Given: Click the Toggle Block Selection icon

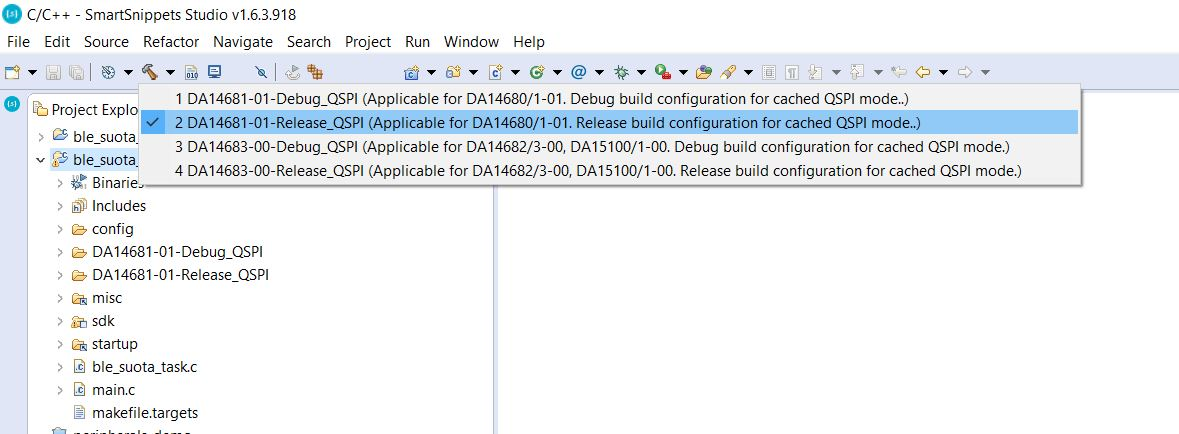Looking at the screenshot, I should [x=768, y=72].
